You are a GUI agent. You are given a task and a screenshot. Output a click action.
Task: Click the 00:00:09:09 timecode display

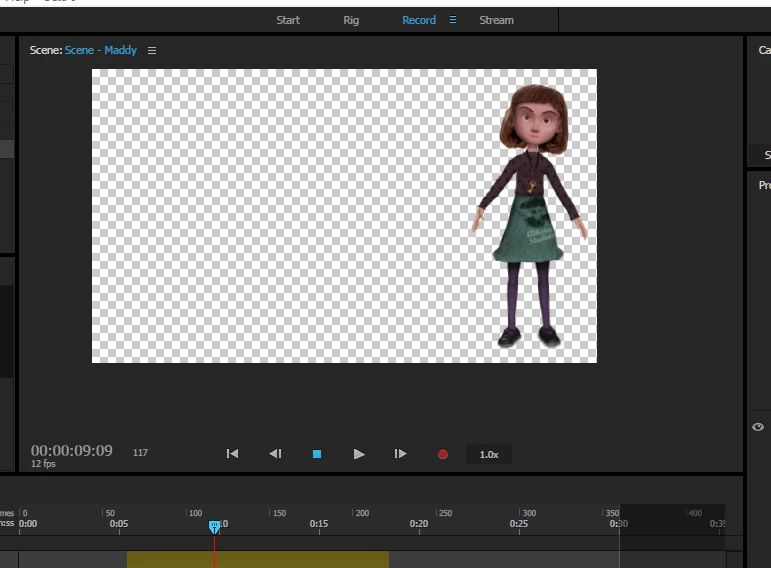(72, 451)
